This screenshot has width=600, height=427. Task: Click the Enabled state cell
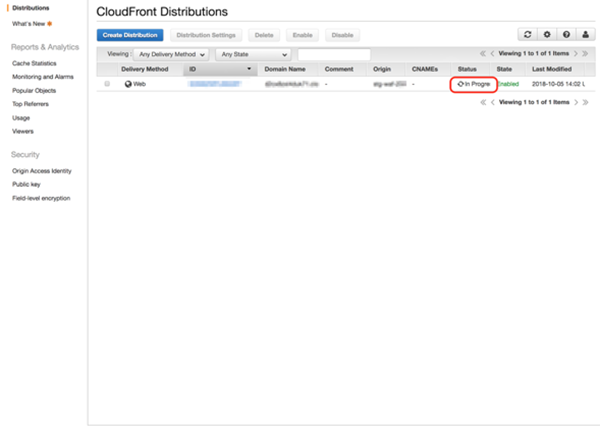tap(508, 84)
